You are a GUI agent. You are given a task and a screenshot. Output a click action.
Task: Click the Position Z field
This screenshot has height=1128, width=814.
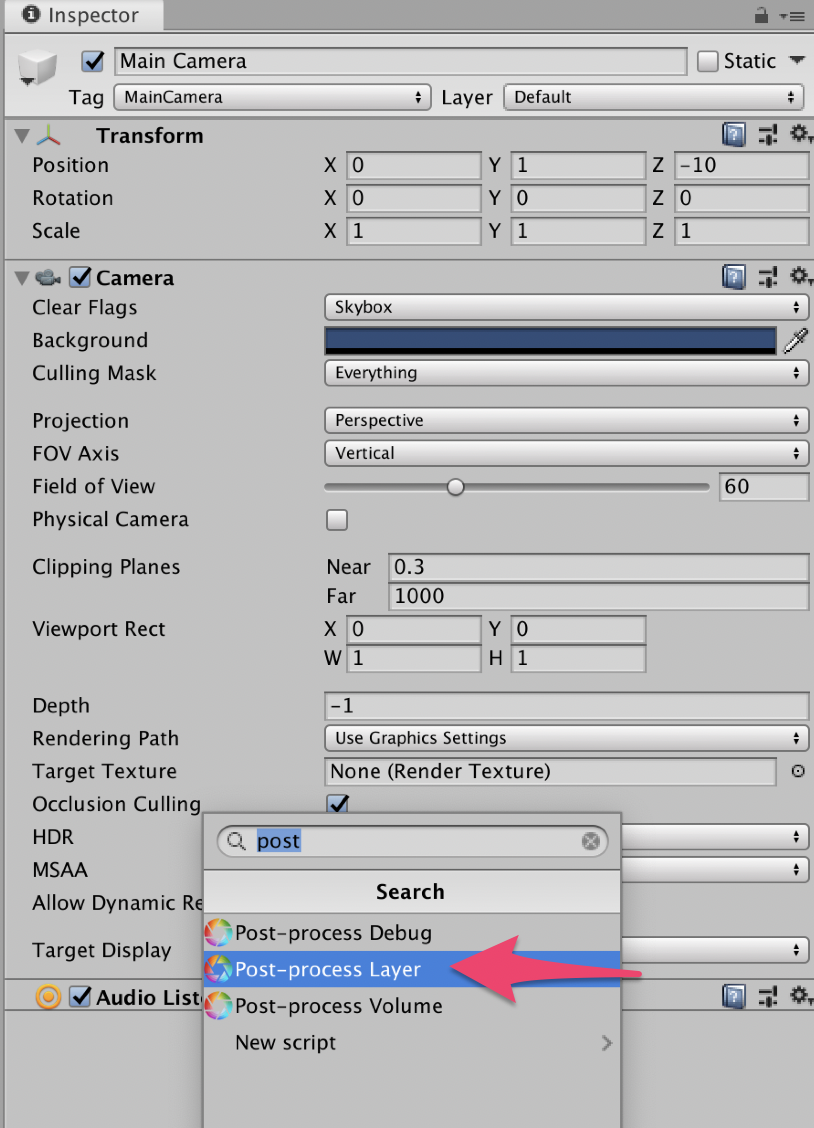pyautogui.click(x=741, y=165)
